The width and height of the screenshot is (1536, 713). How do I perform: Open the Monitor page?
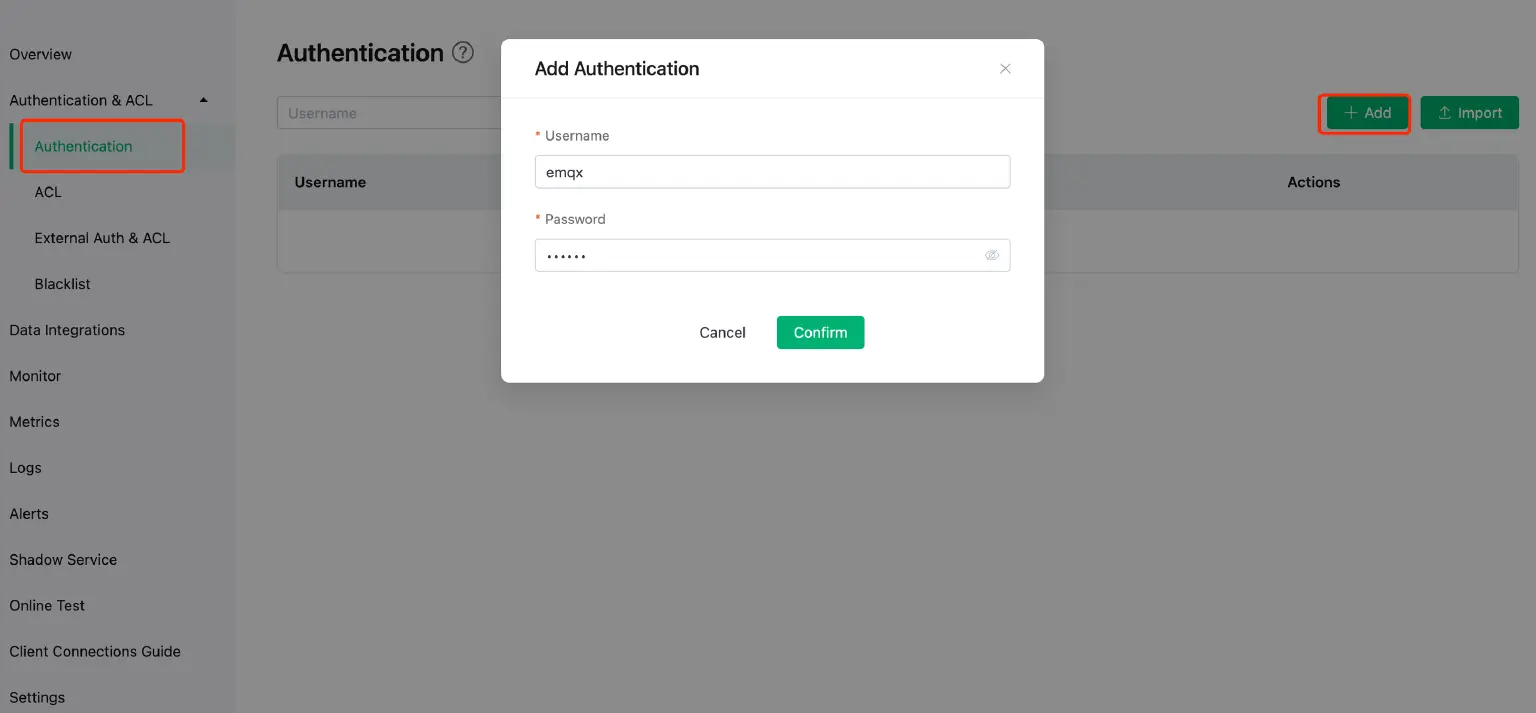tap(35, 376)
